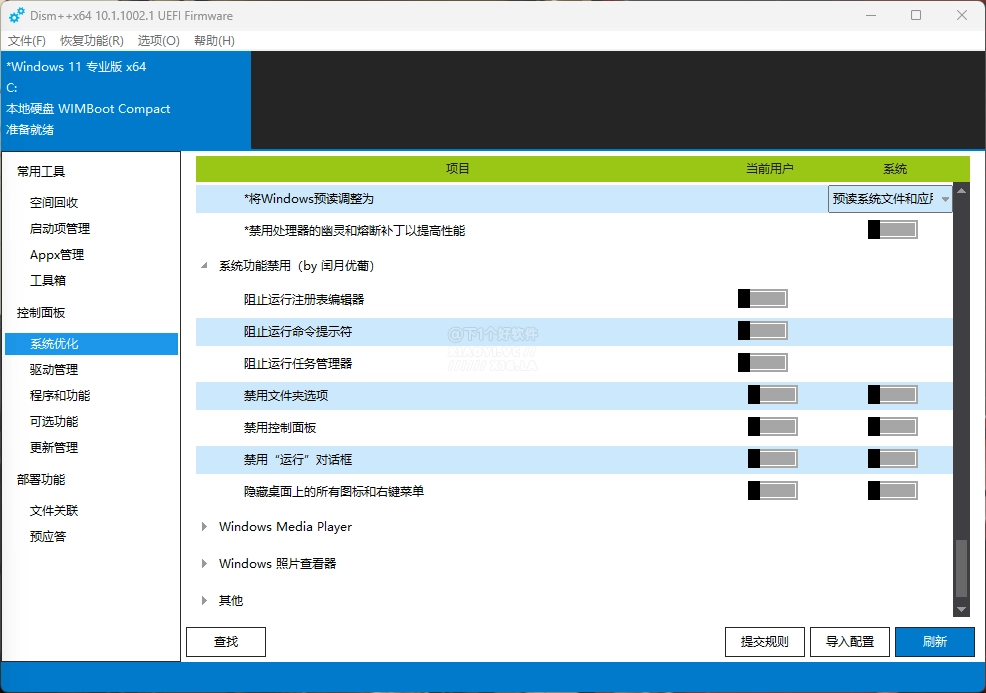Image resolution: width=986 pixels, height=693 pixels.
Task: Collapse the 系统功能禁用 section
Action: click(x=204, y=266)
